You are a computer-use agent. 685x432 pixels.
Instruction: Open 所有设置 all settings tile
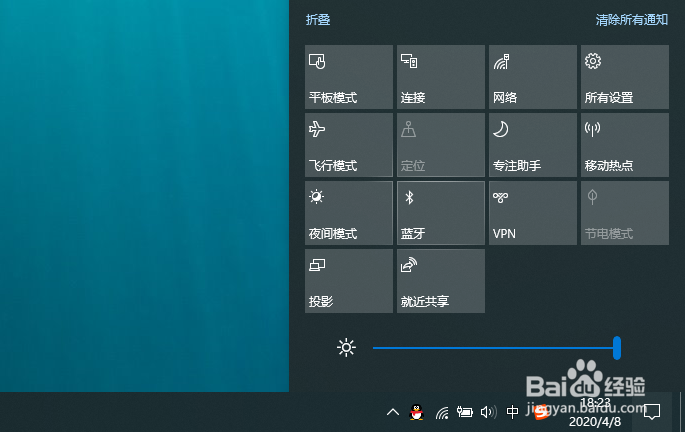[625, 77]
